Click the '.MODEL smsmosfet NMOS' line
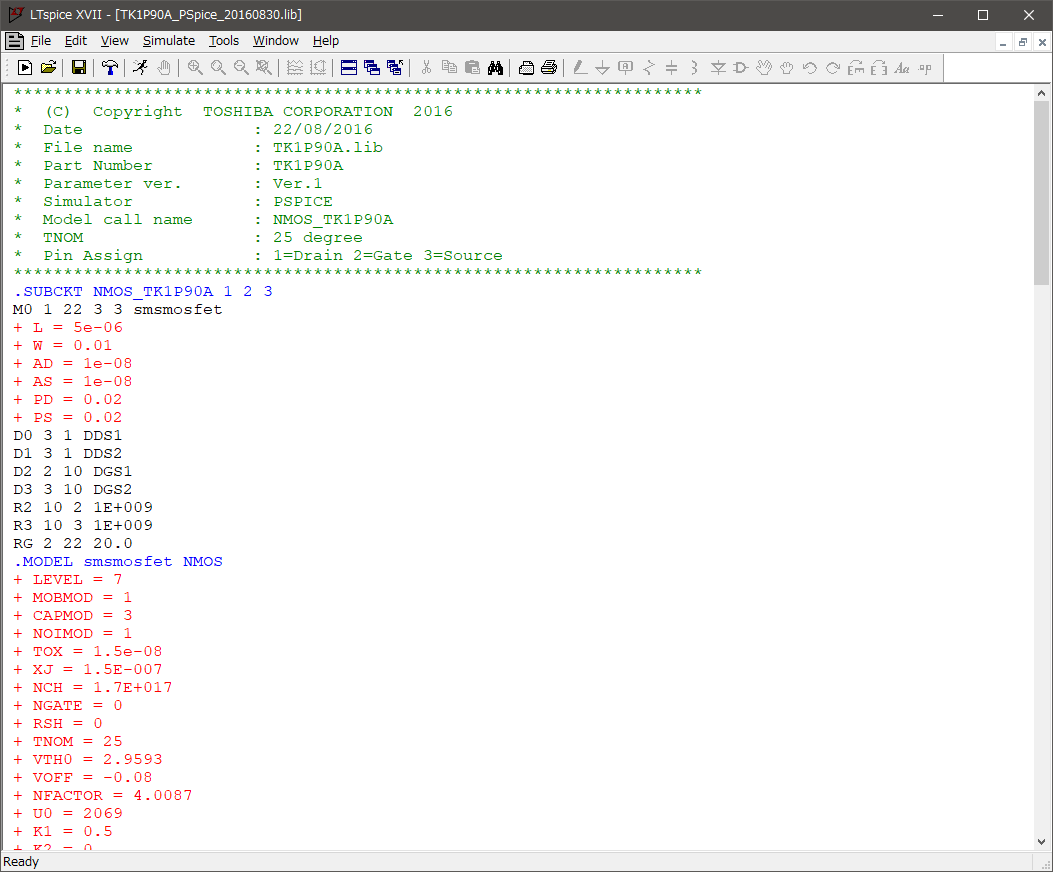Image resolution: width=1053 pixels, height=872 pixels. click(x=118, y=562)
